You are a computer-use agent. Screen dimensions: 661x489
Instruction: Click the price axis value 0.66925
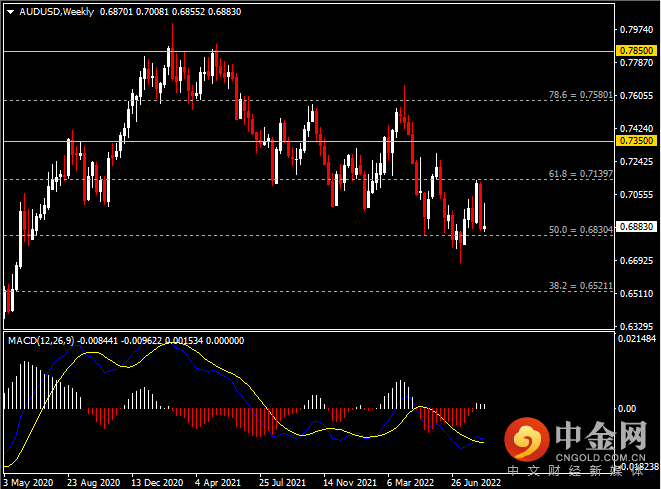[636, 261]
